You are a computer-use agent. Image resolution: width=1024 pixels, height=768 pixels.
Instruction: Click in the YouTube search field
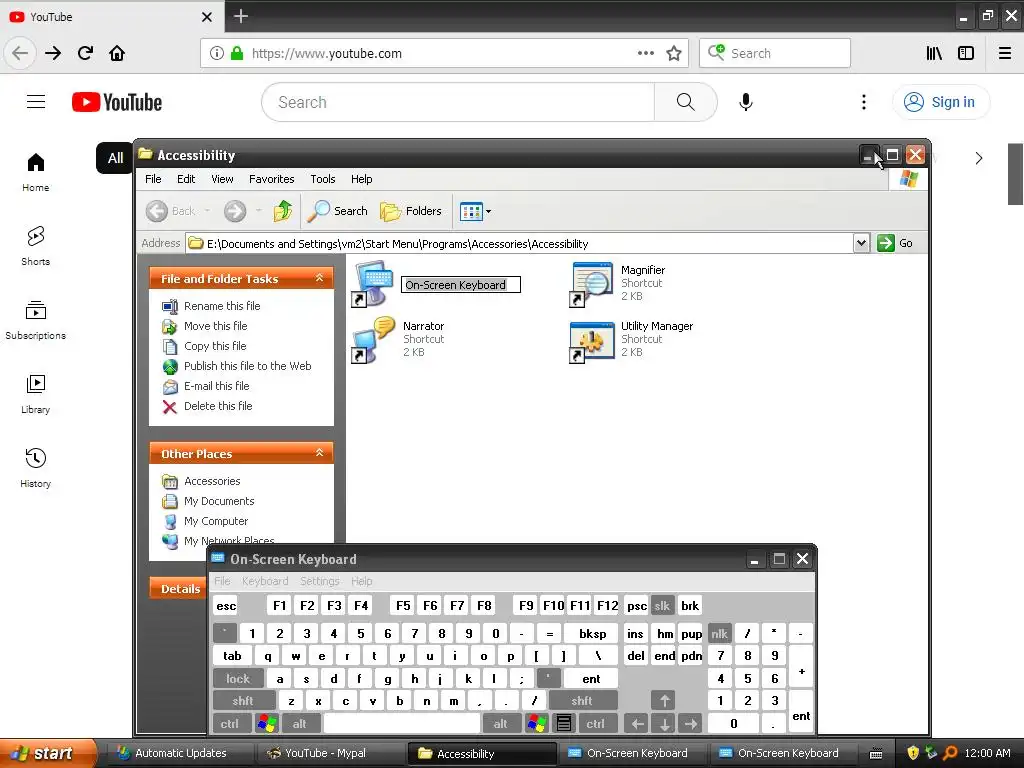(458, 102)
